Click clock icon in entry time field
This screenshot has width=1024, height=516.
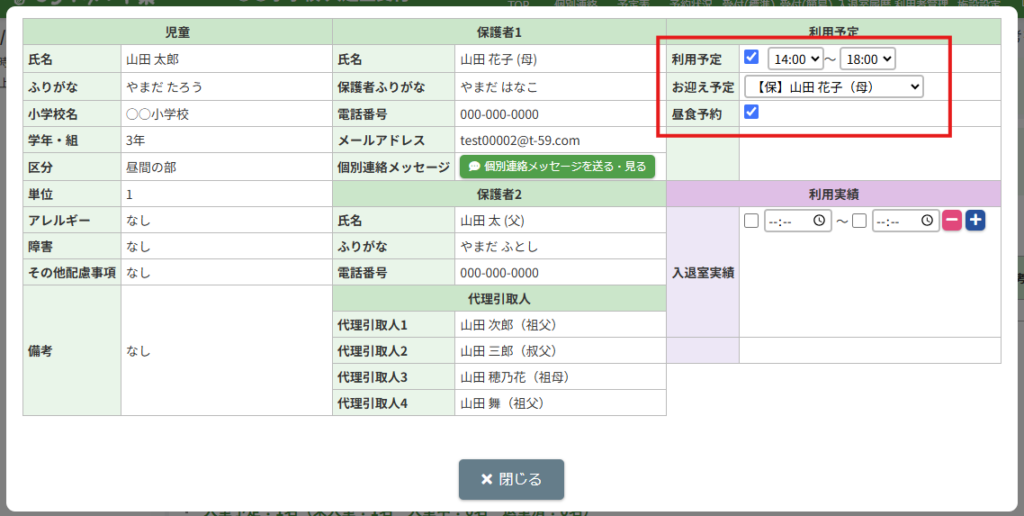(819, 221)
